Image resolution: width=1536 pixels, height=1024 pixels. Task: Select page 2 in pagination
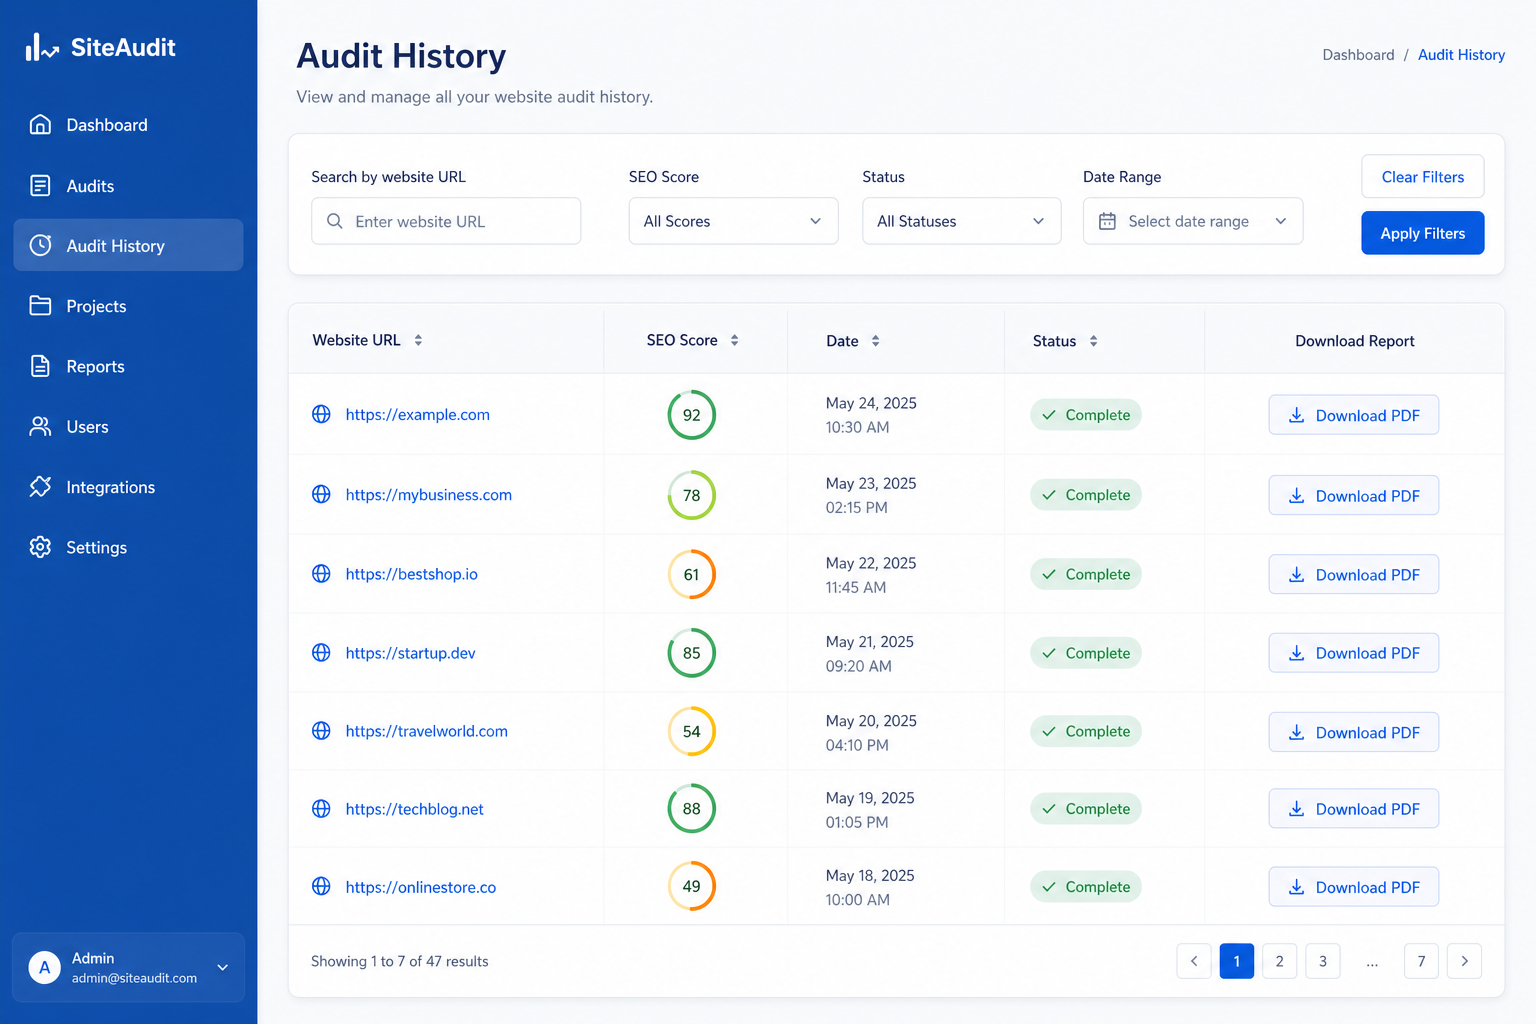[x=1279, y=961]
